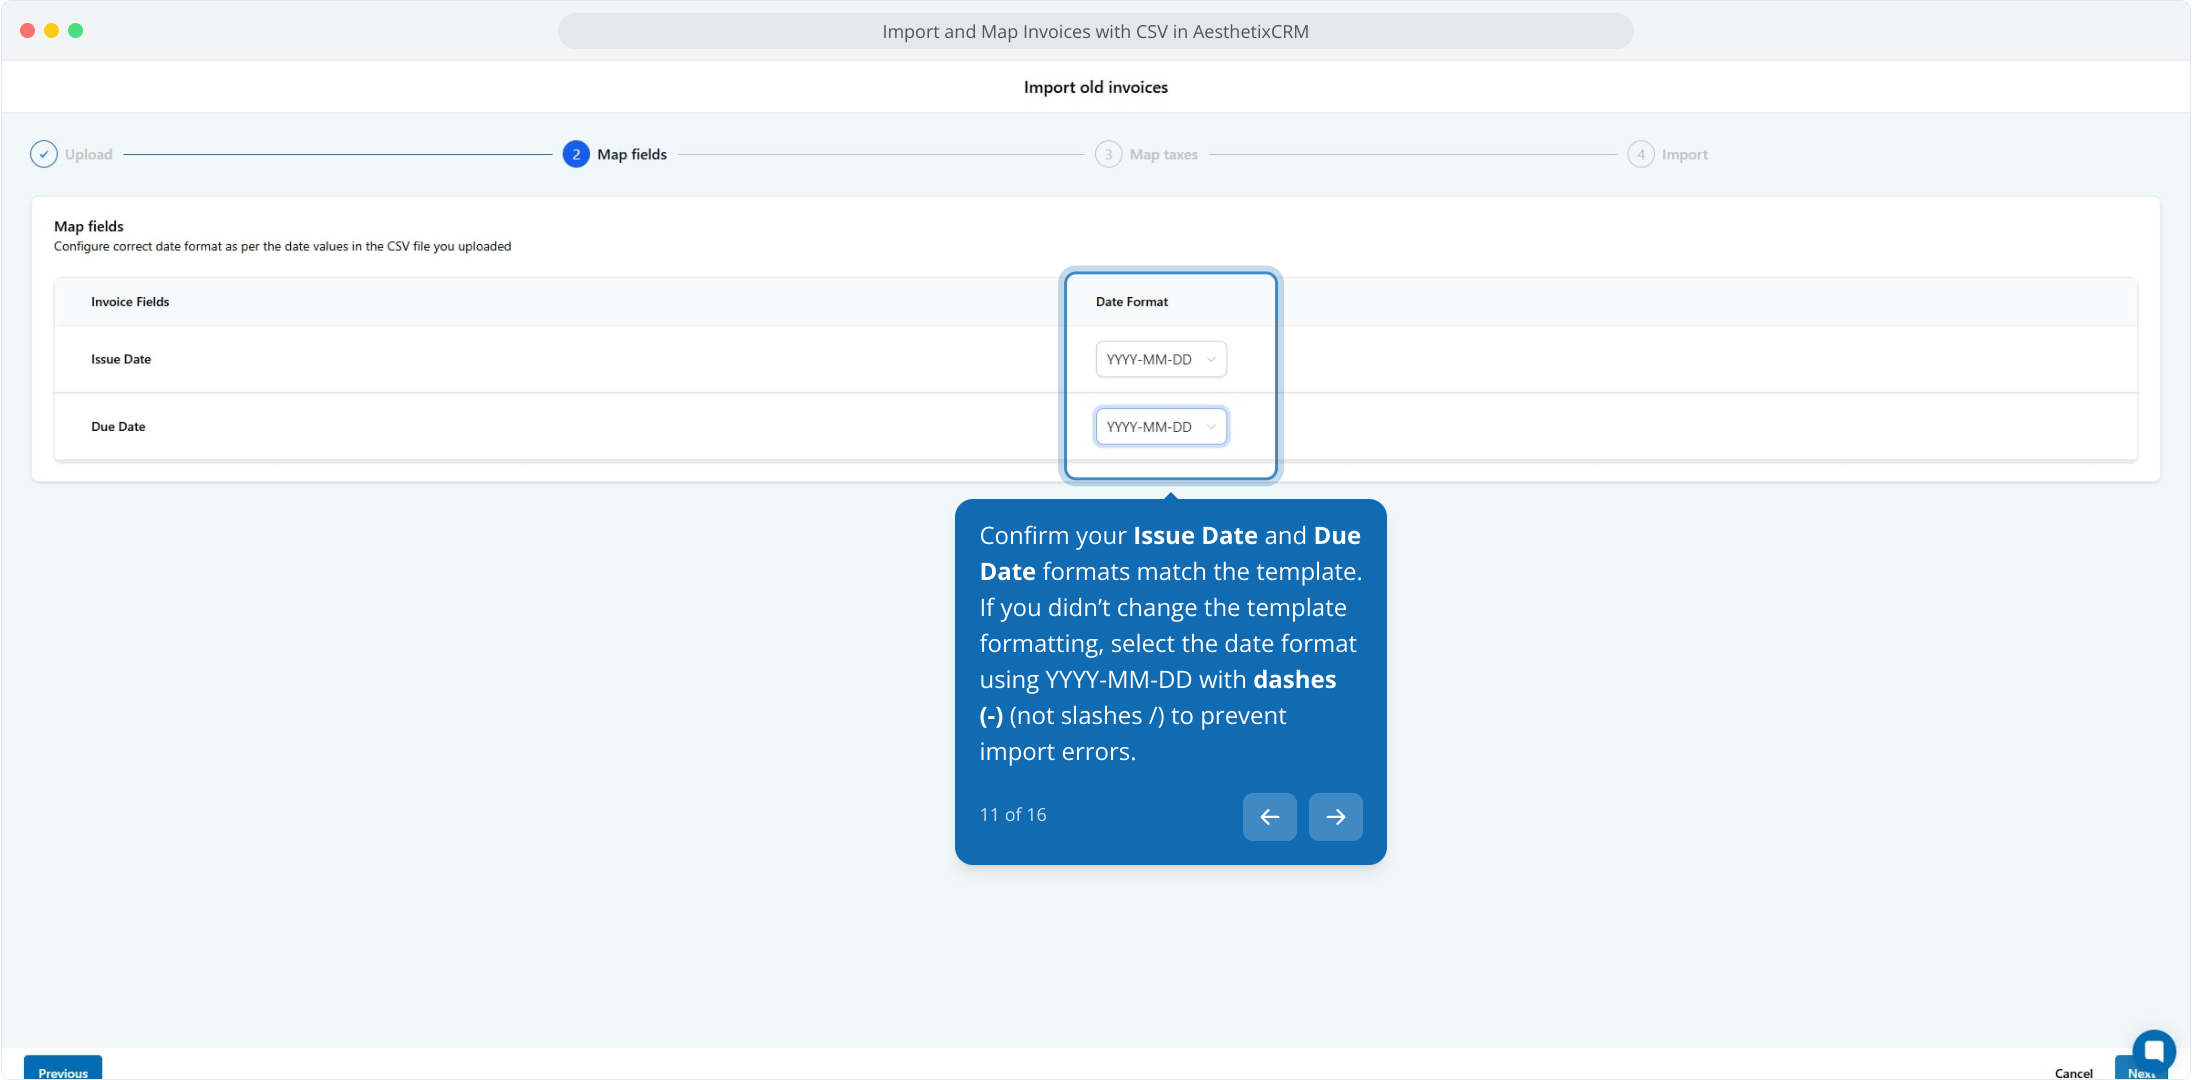This screenshot has width=2192, height=1080.
Task: Click the Due Date dropdown chevron
Action: point(1211,427)
